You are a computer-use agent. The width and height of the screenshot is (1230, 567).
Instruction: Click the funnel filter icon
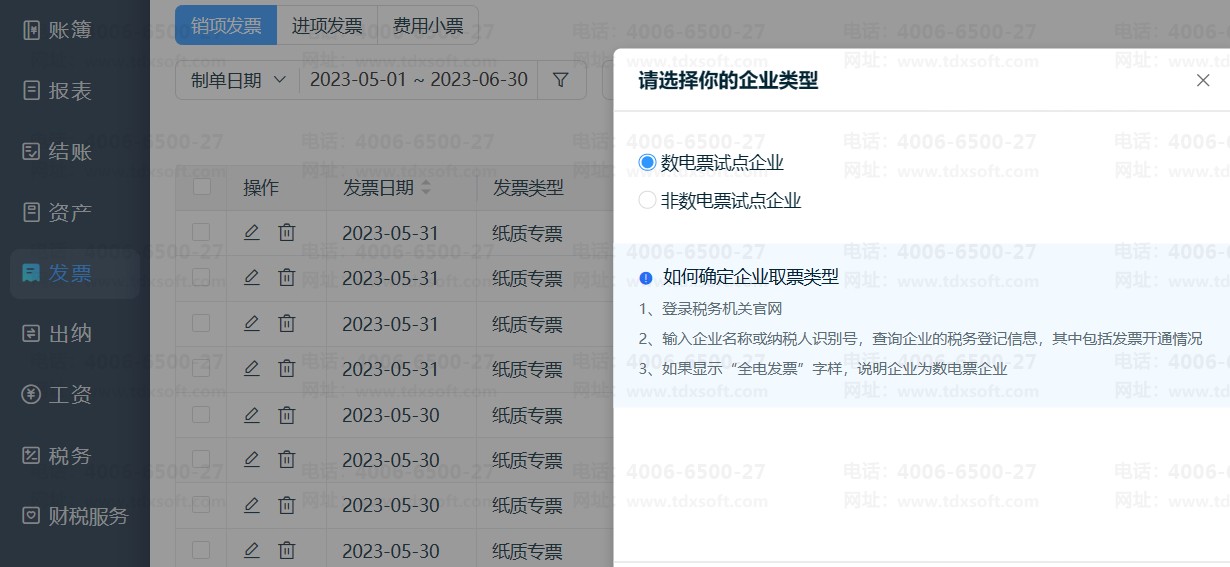pyautogui.click(x=561, y=80)
